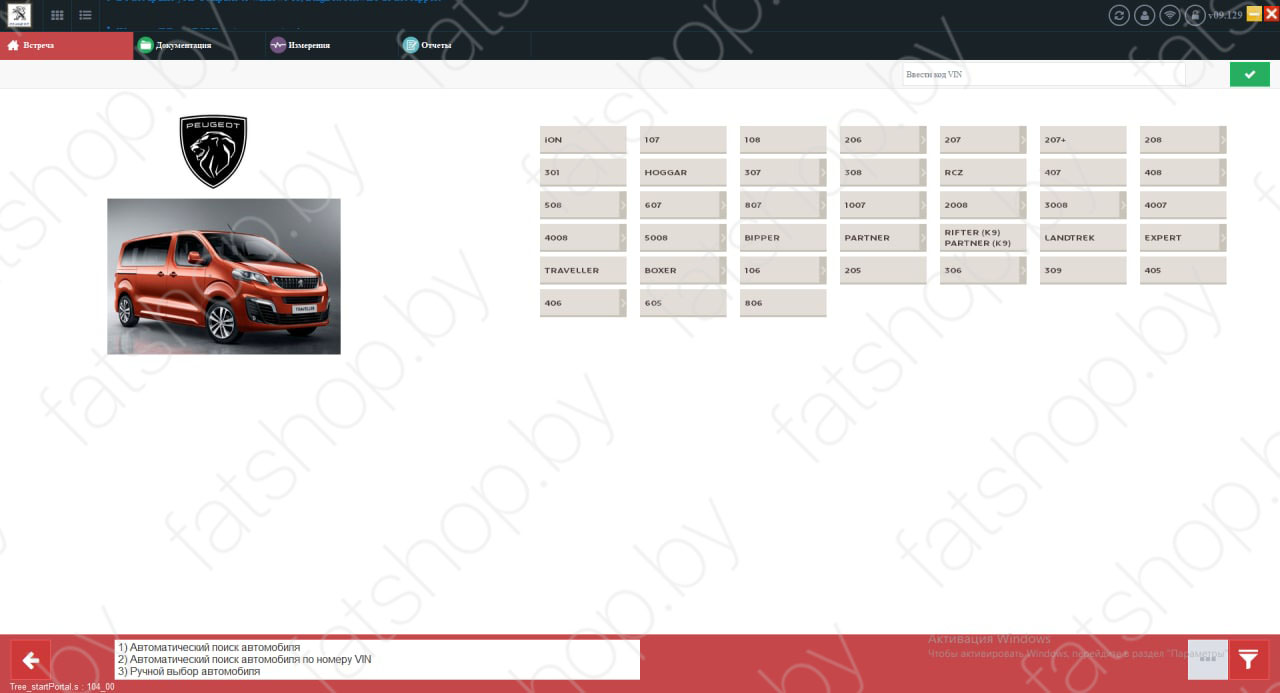Expand the 508 model arrow
1280x693 pixels.
point(623,205)
